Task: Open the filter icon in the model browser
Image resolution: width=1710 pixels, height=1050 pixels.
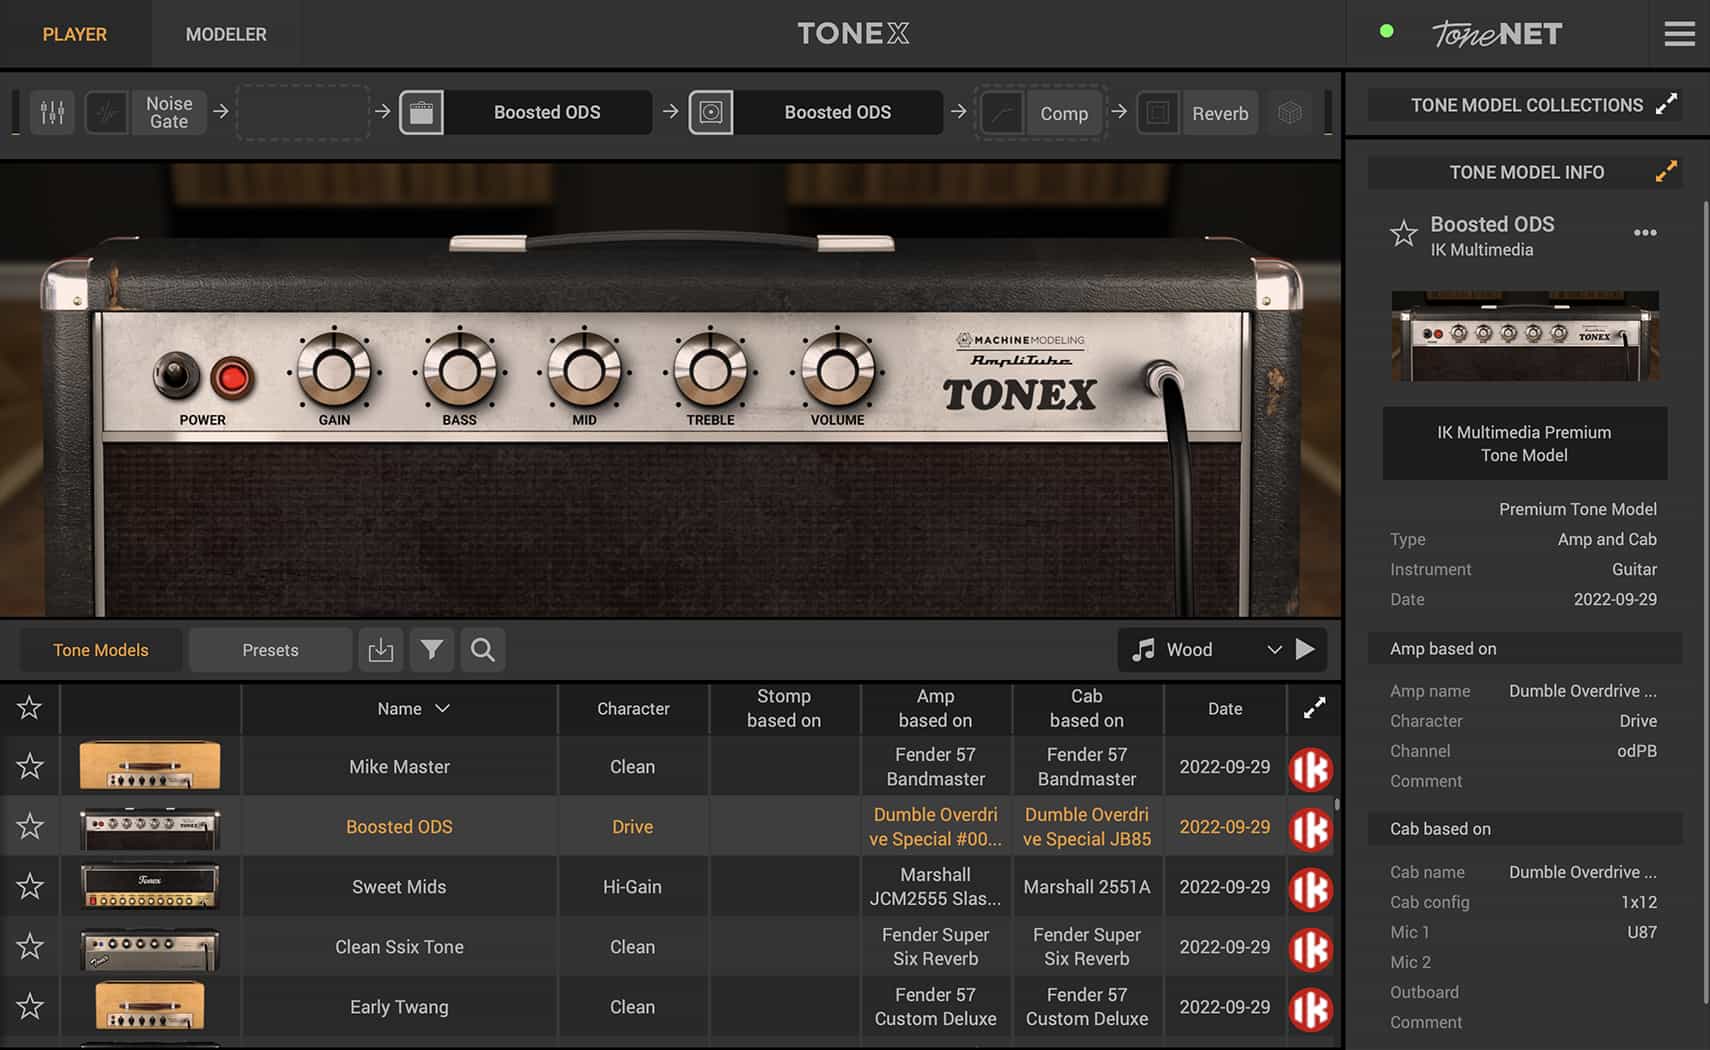Action: tap(431, 650)
